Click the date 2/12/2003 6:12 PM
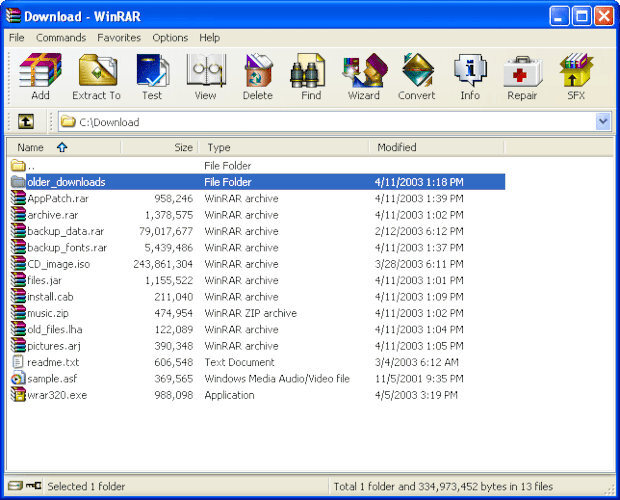 tap(419, 231)
